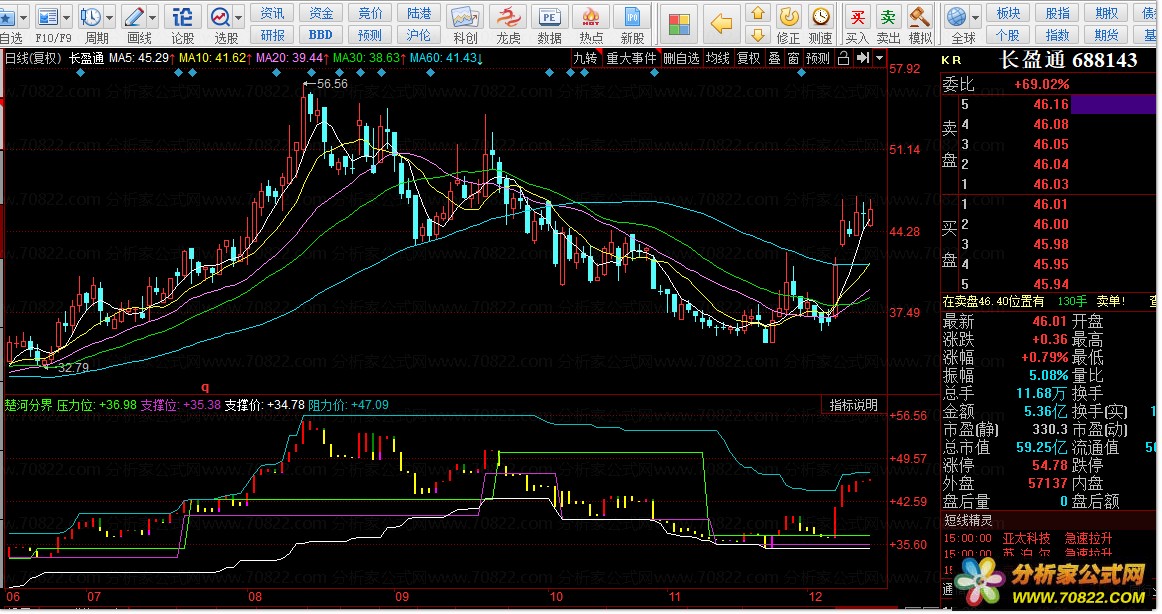This screenshot has height=614, width=1162.
Task: Select the 板块 sector tab
Action: [1009, 13]
